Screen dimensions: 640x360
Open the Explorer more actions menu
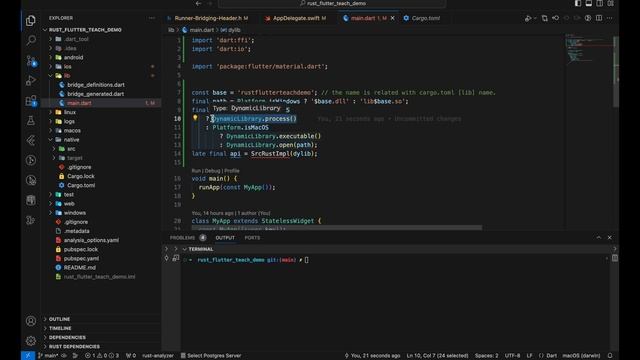pos(152,18)
